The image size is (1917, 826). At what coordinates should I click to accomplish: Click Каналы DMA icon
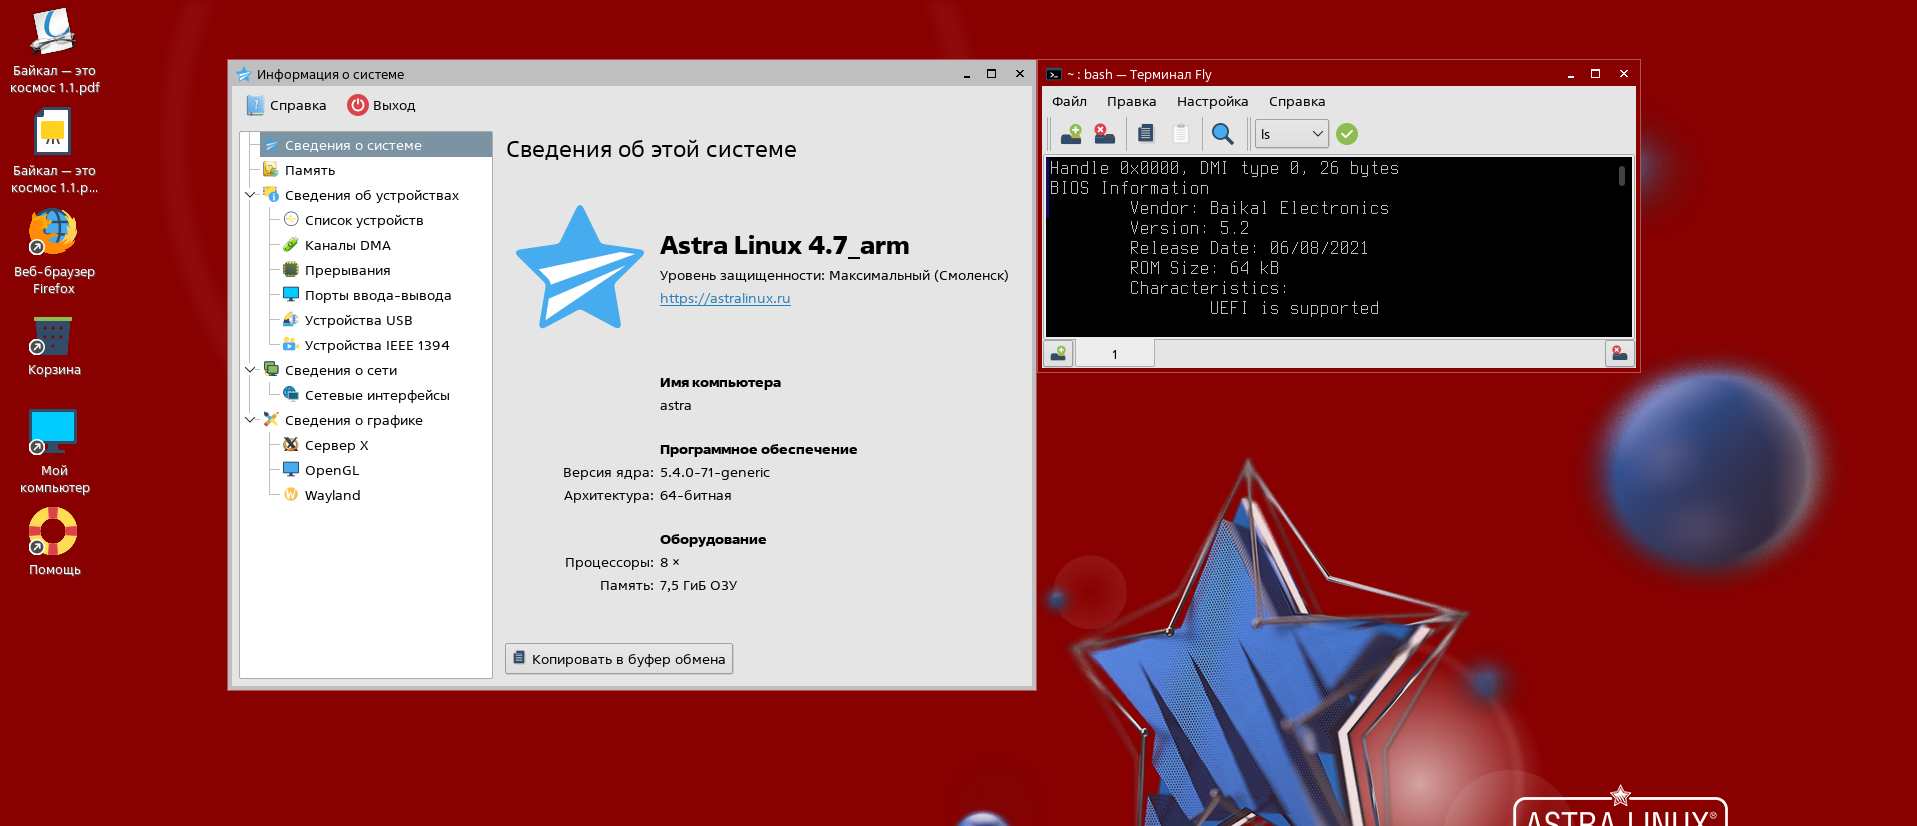tap(291, 244)
